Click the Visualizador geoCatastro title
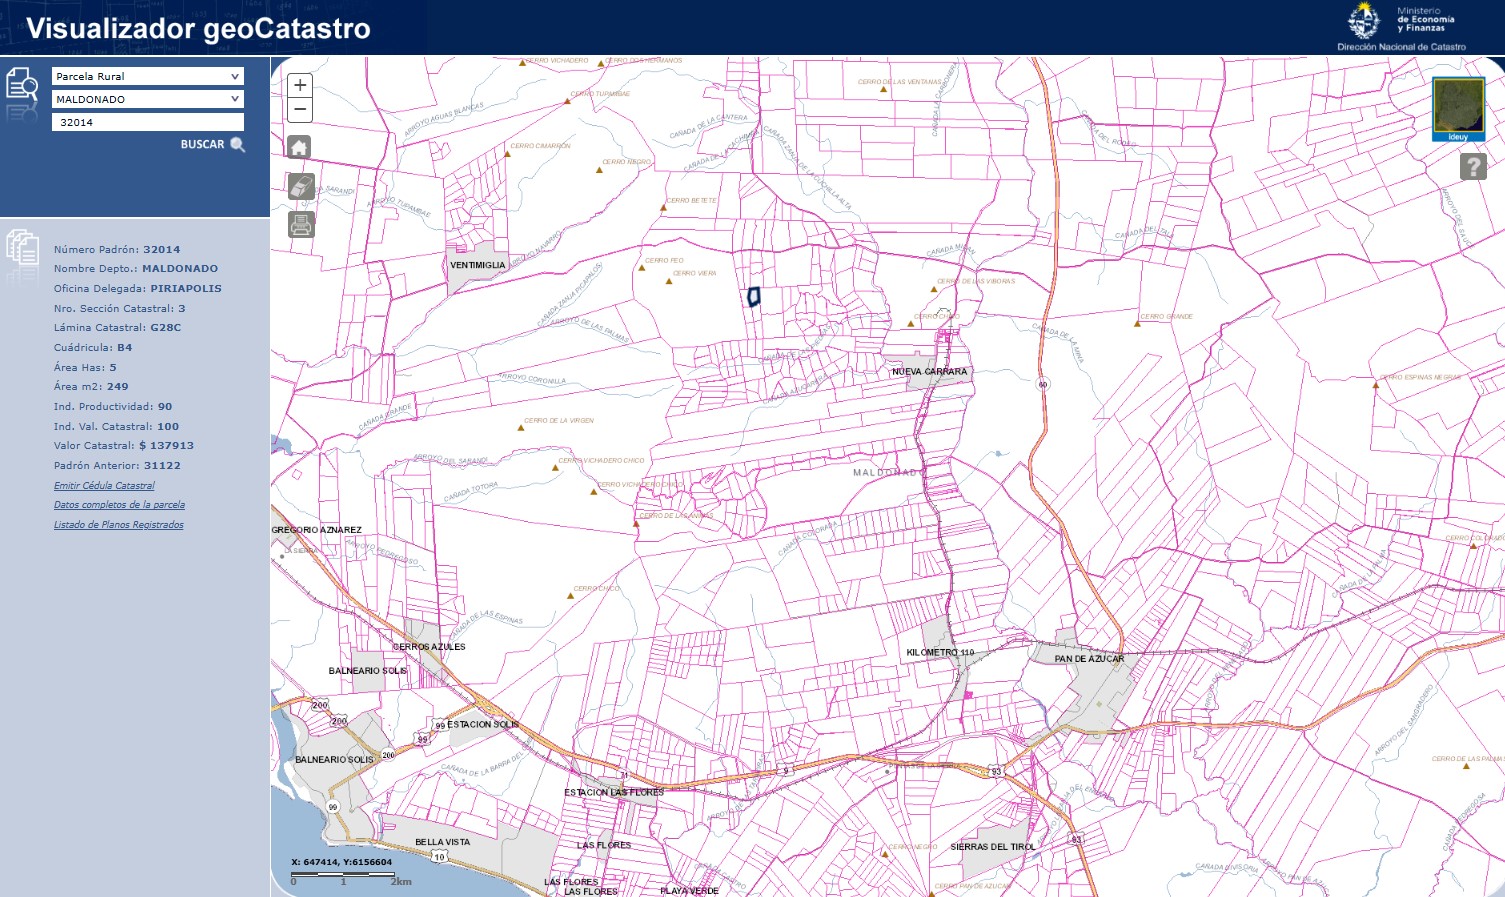Viewport: 1505px width, 897px height. click(x=198, y=28)
